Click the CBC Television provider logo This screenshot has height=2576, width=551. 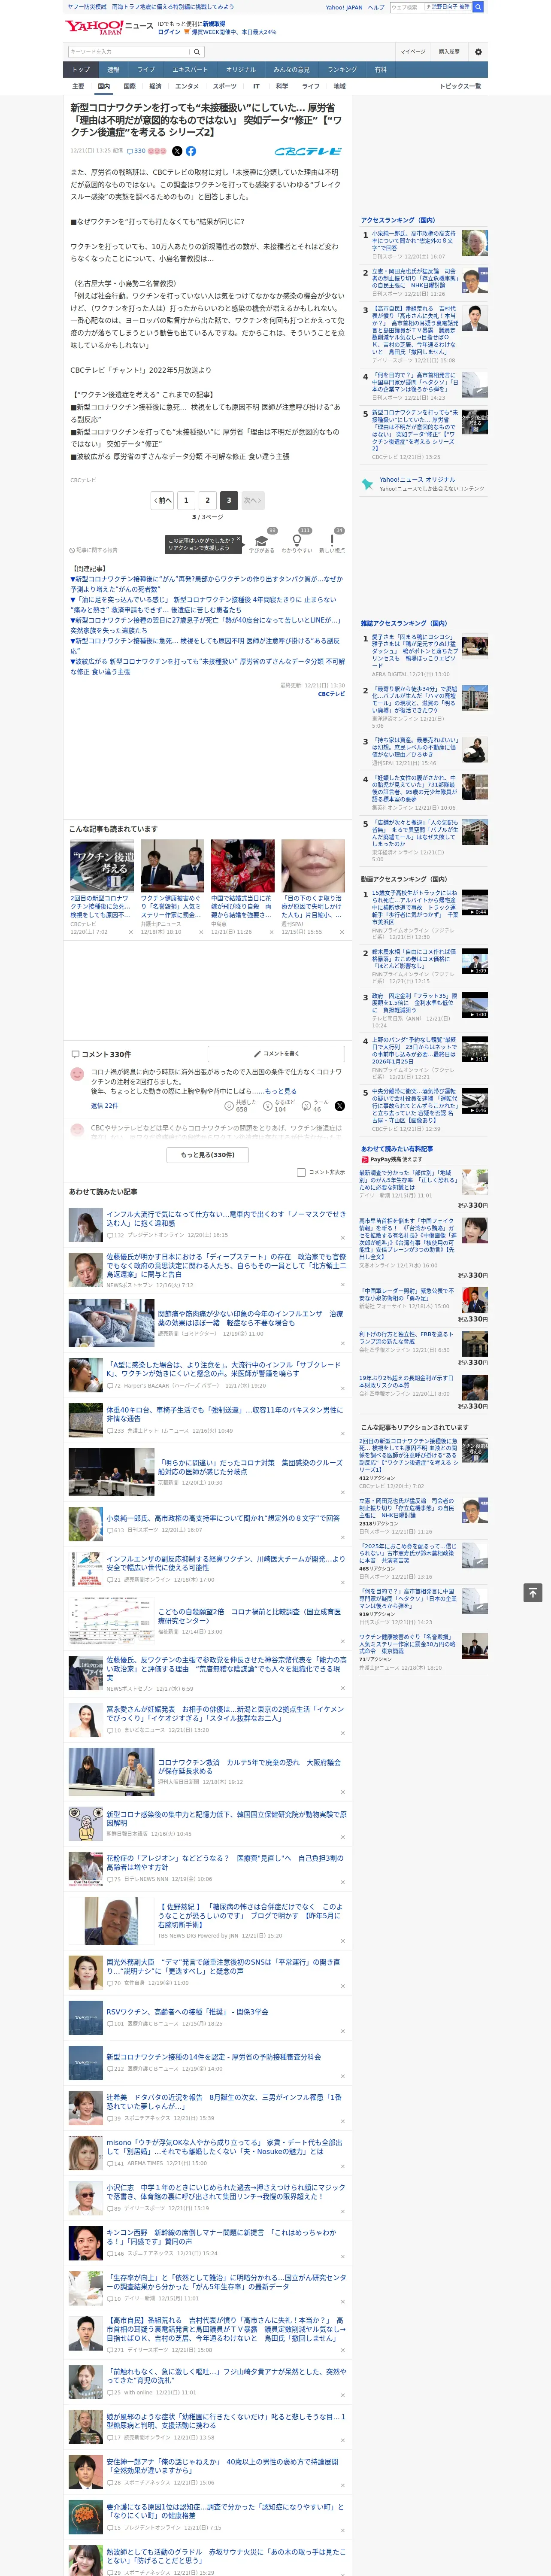(308, 151)
